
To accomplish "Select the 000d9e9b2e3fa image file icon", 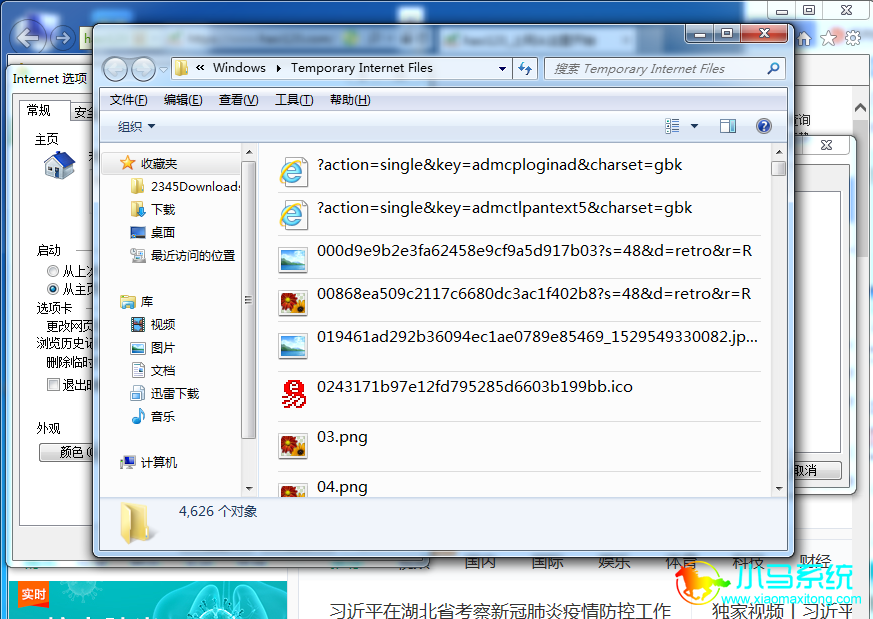I will pyautogui.click(x=293, y=260).
